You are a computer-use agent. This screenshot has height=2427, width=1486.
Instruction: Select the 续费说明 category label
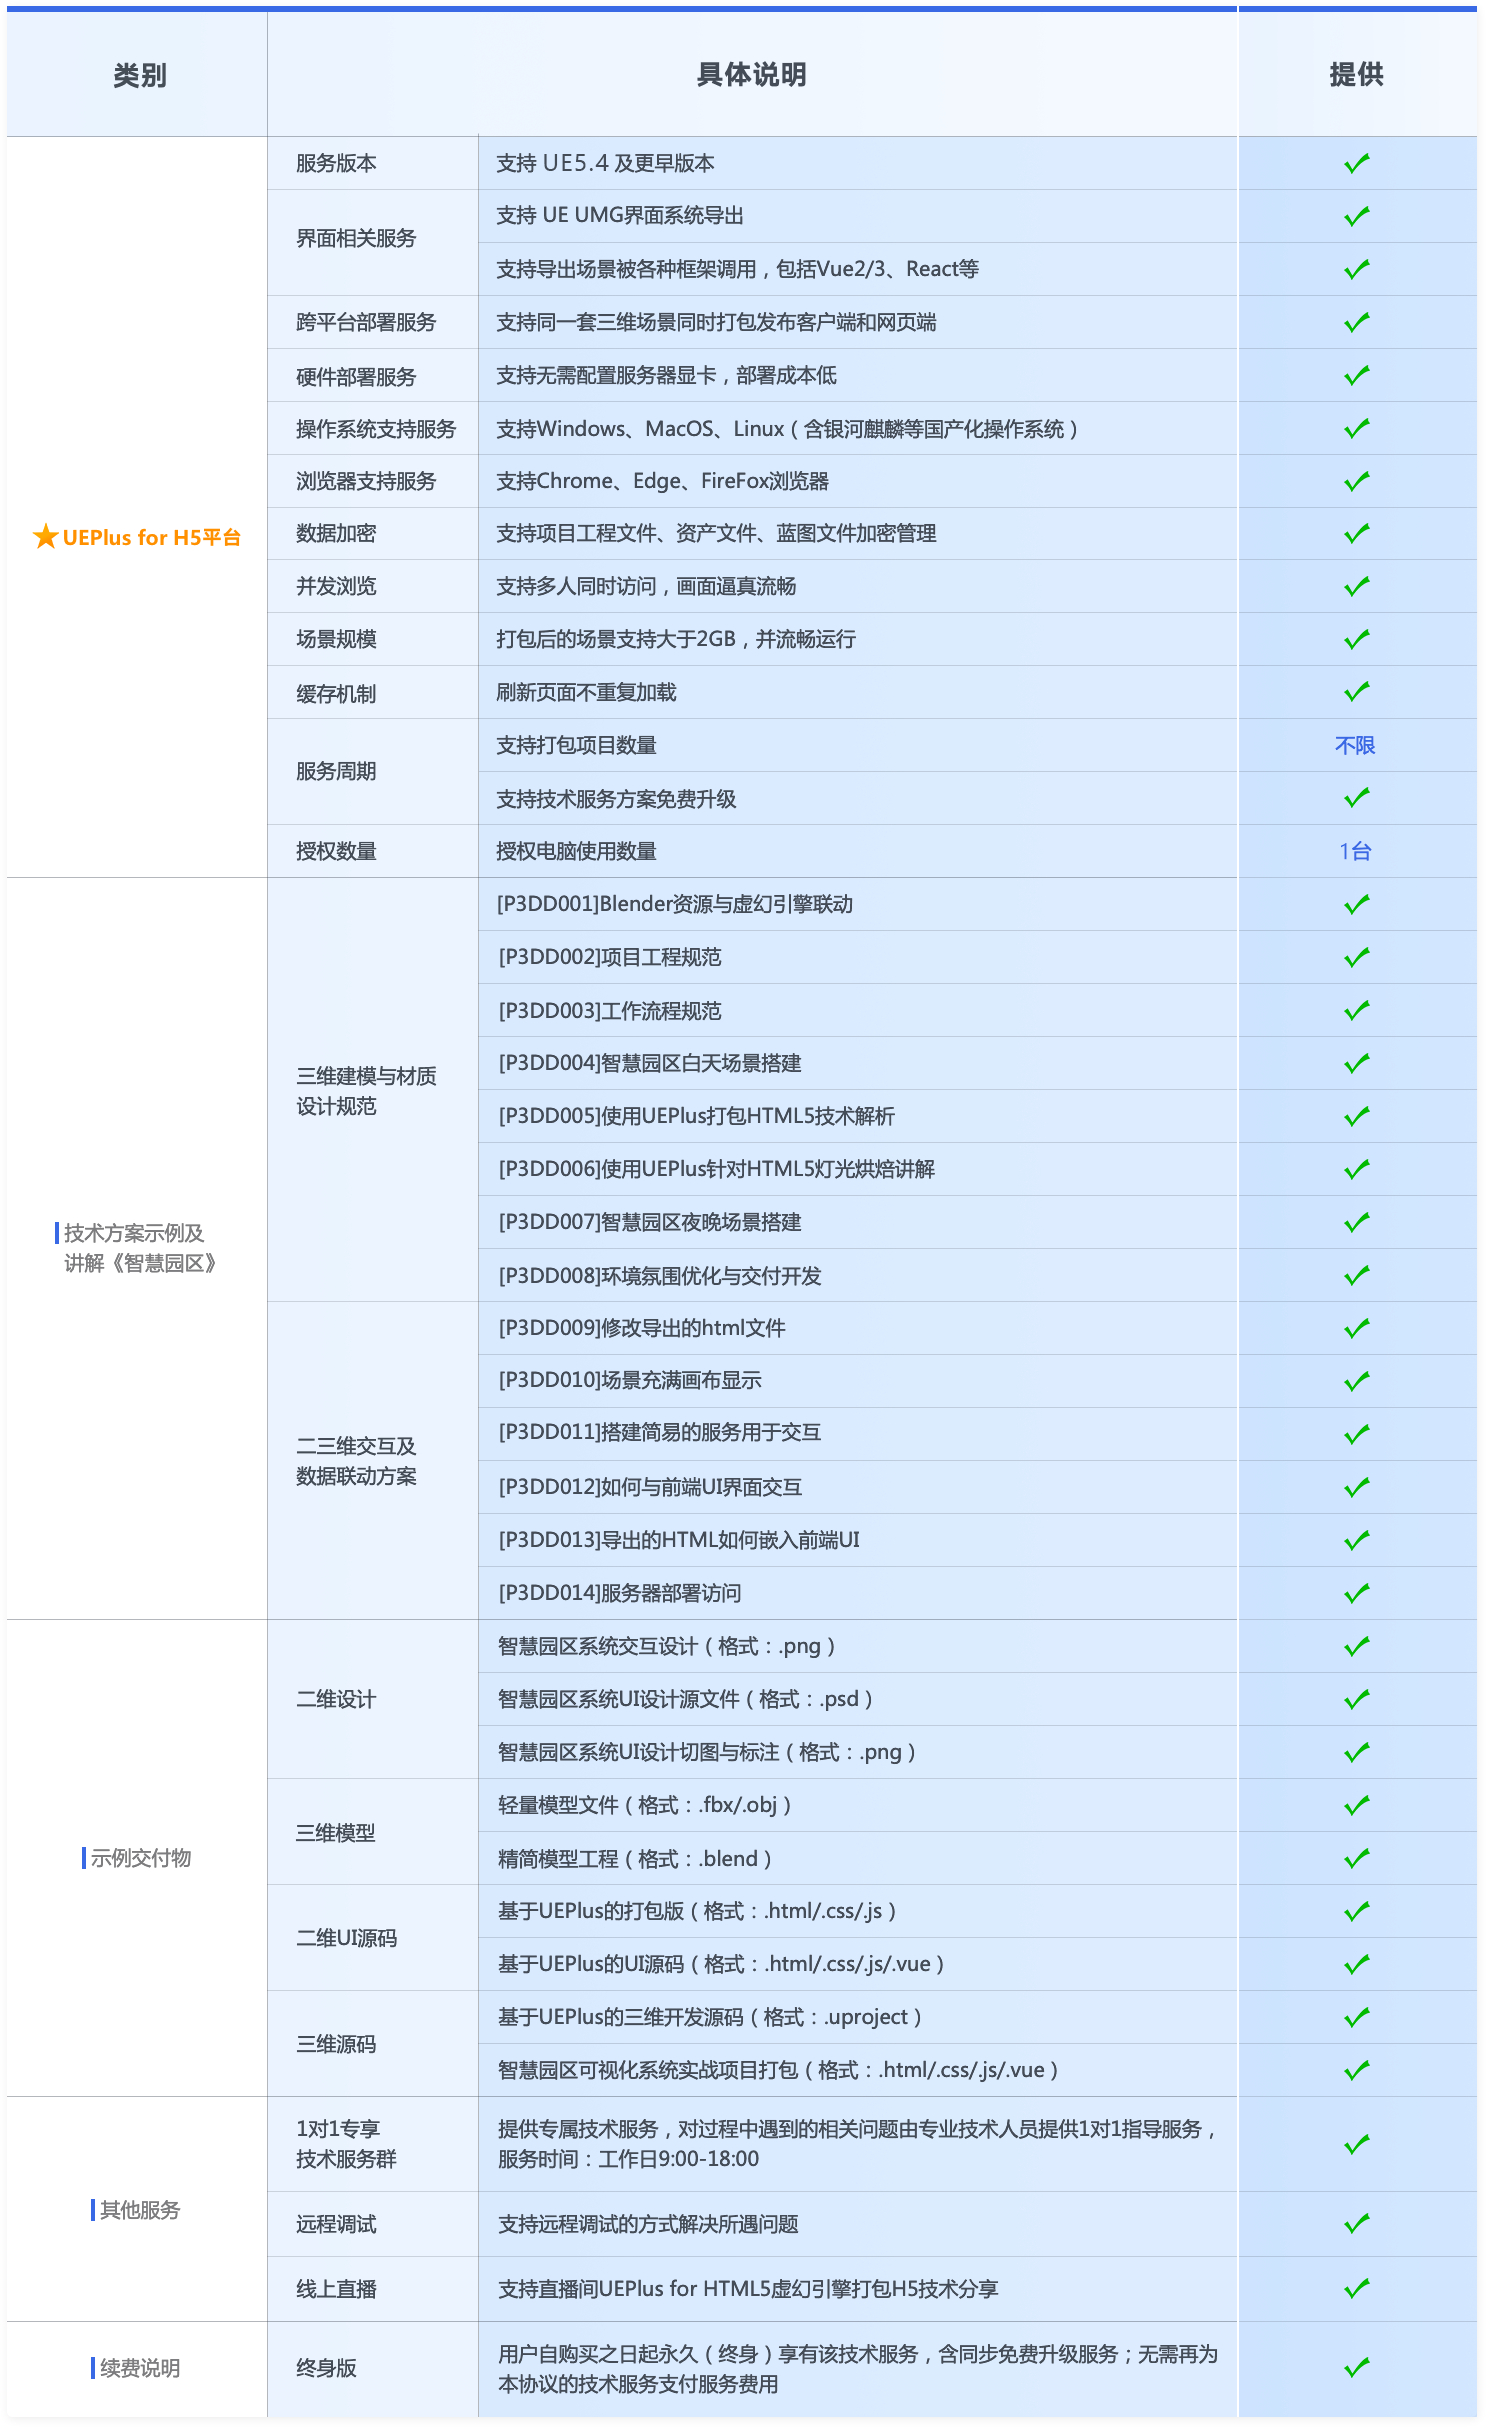[x=139, y=2368]
